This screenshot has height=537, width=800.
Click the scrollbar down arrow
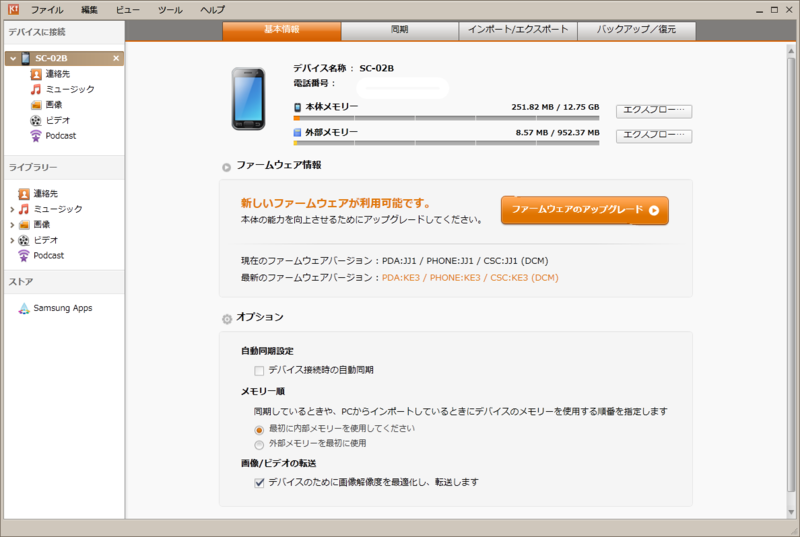coord(791,512)
